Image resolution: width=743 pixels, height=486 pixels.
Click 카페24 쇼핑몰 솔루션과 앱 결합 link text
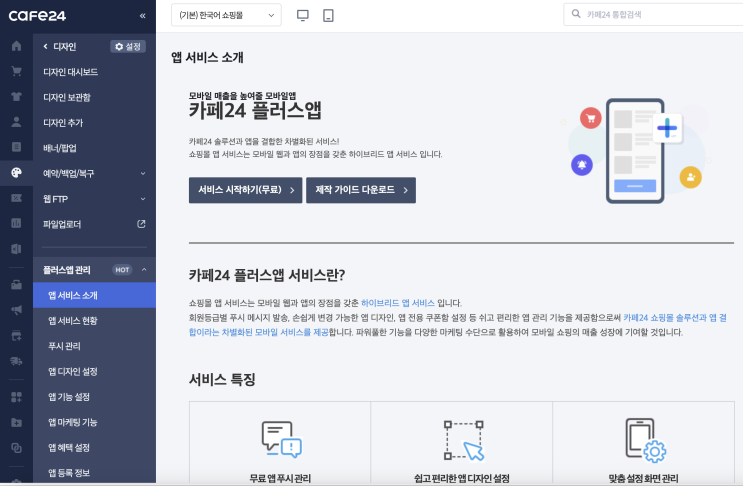click(675, 317)
